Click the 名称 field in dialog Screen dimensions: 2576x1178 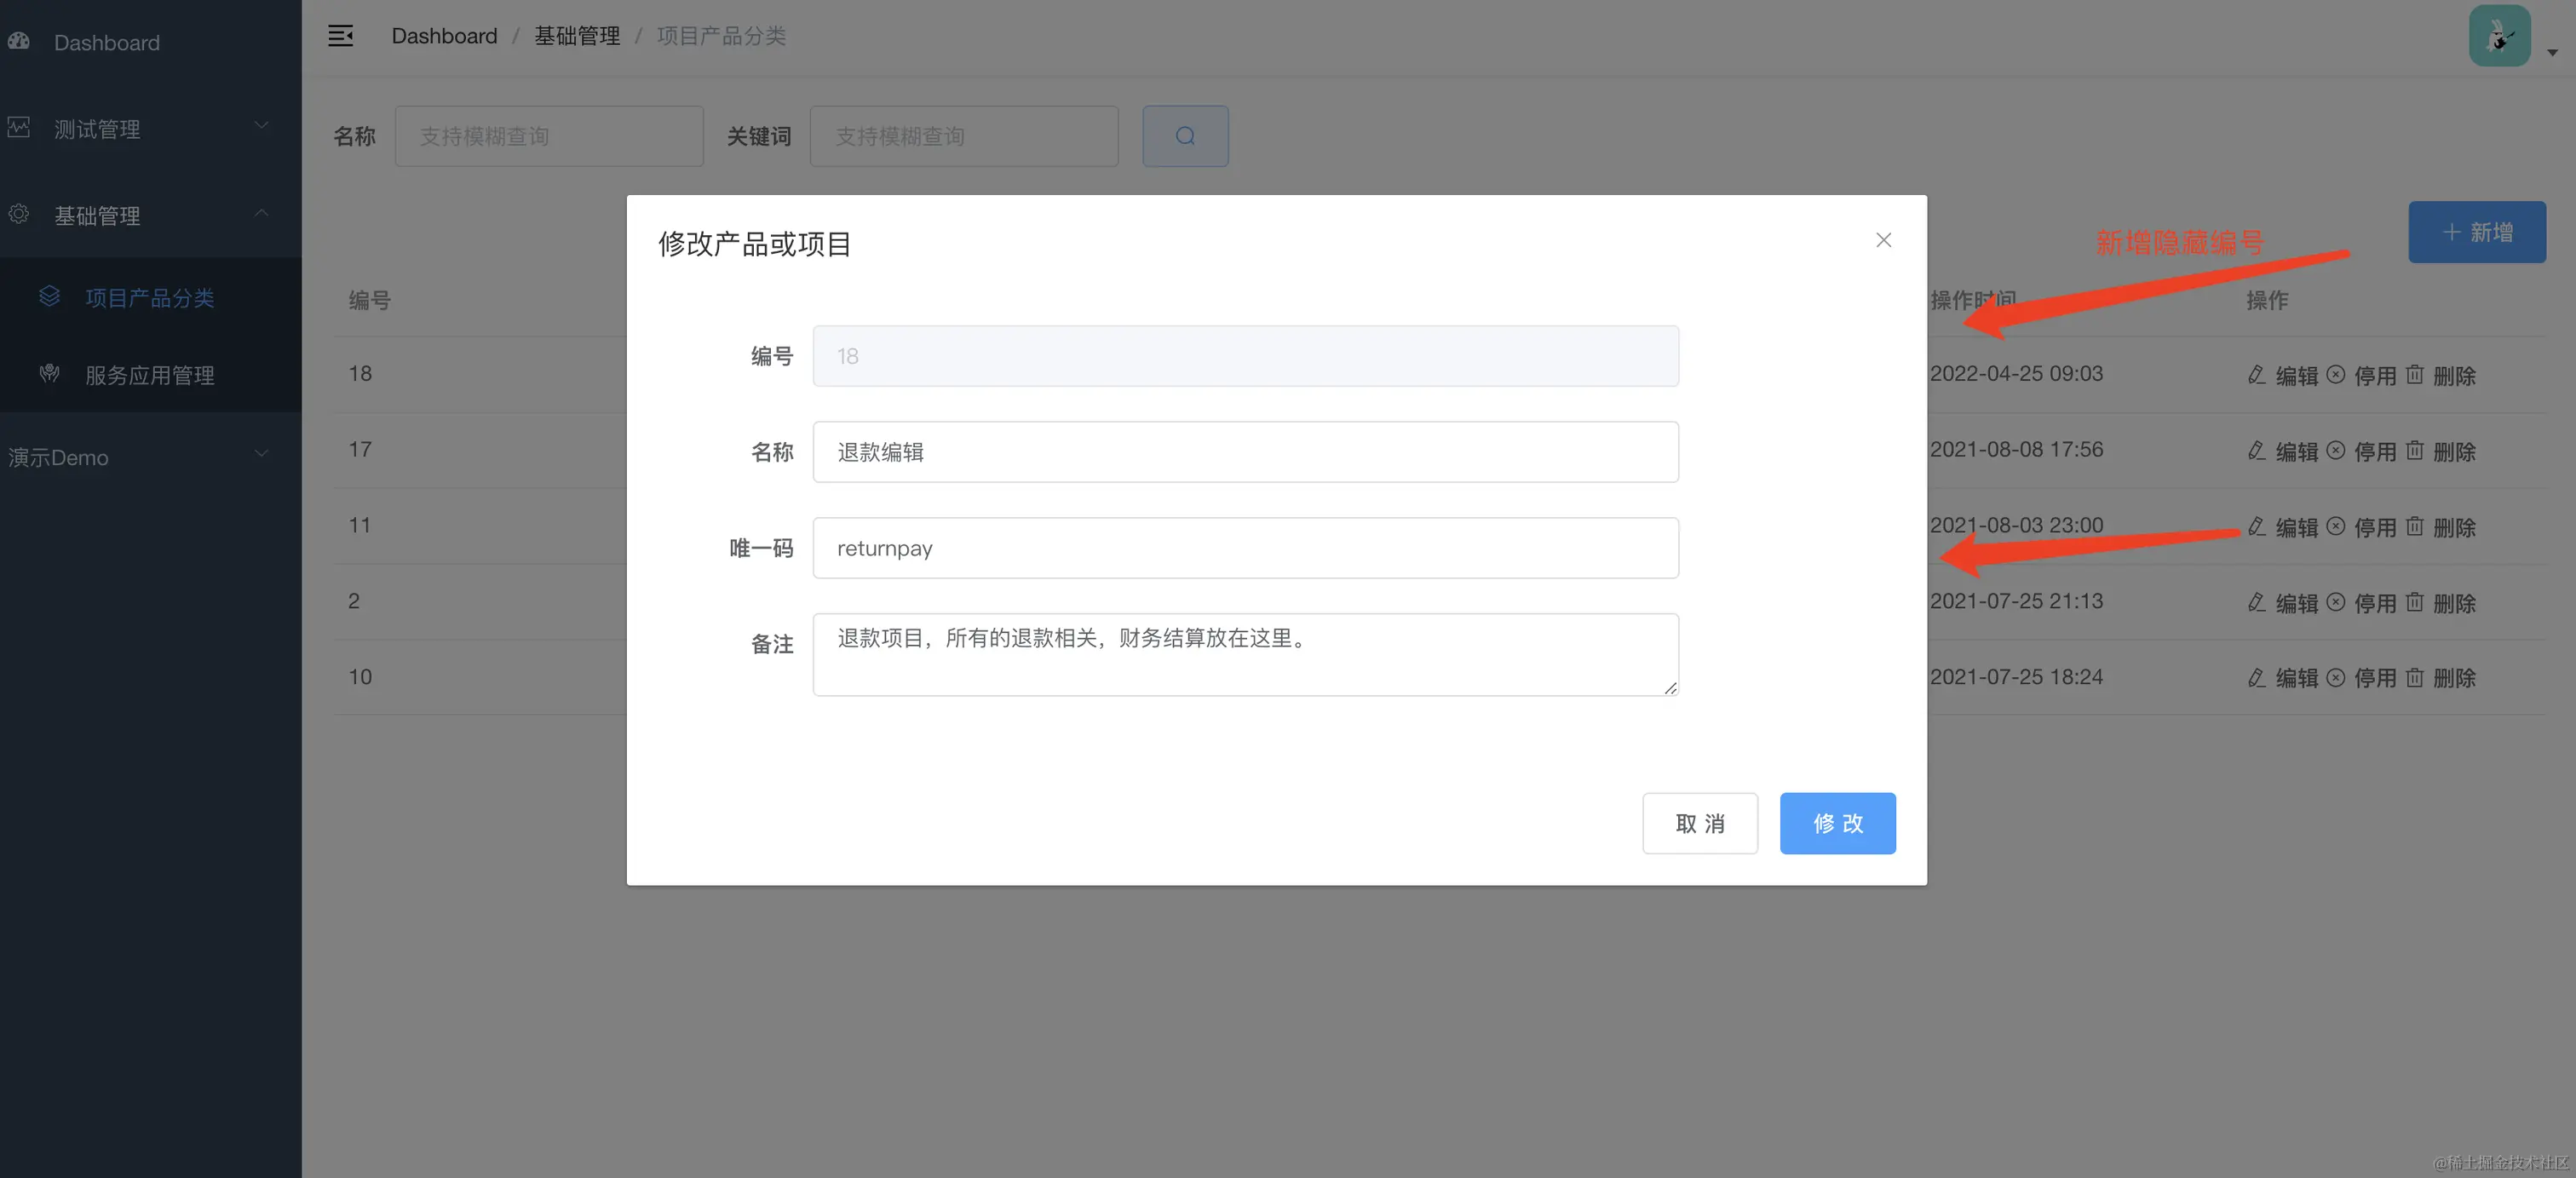pyautogui.click(x=1244, y=452)
